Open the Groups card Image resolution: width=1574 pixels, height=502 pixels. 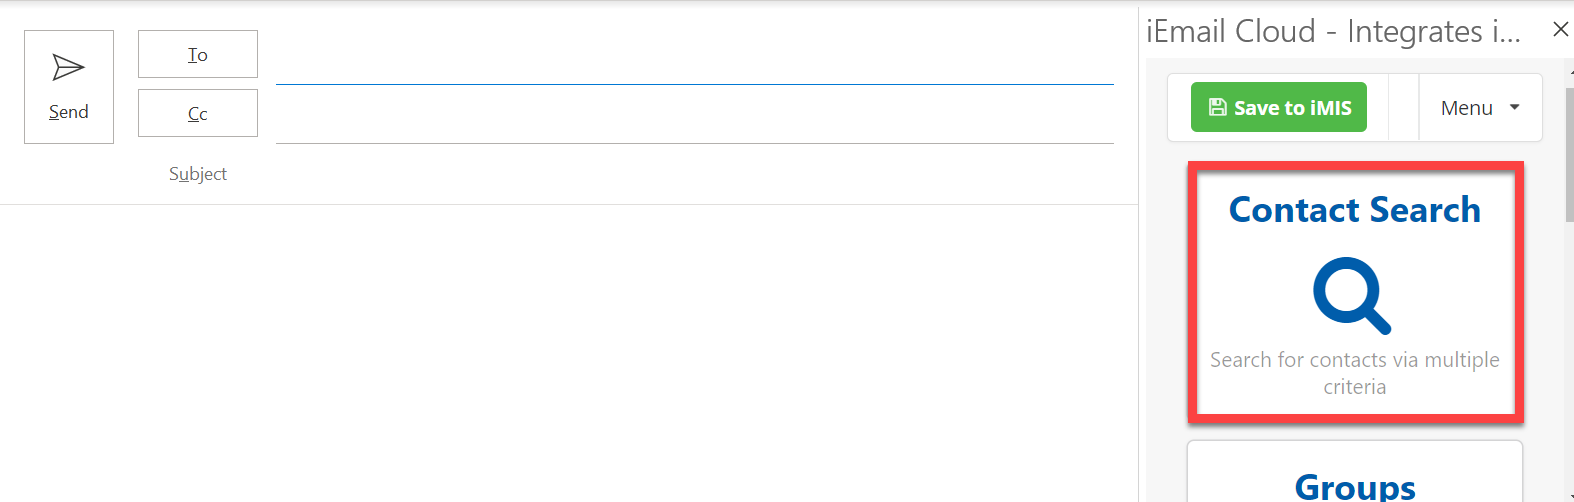tap(1354, 480)
